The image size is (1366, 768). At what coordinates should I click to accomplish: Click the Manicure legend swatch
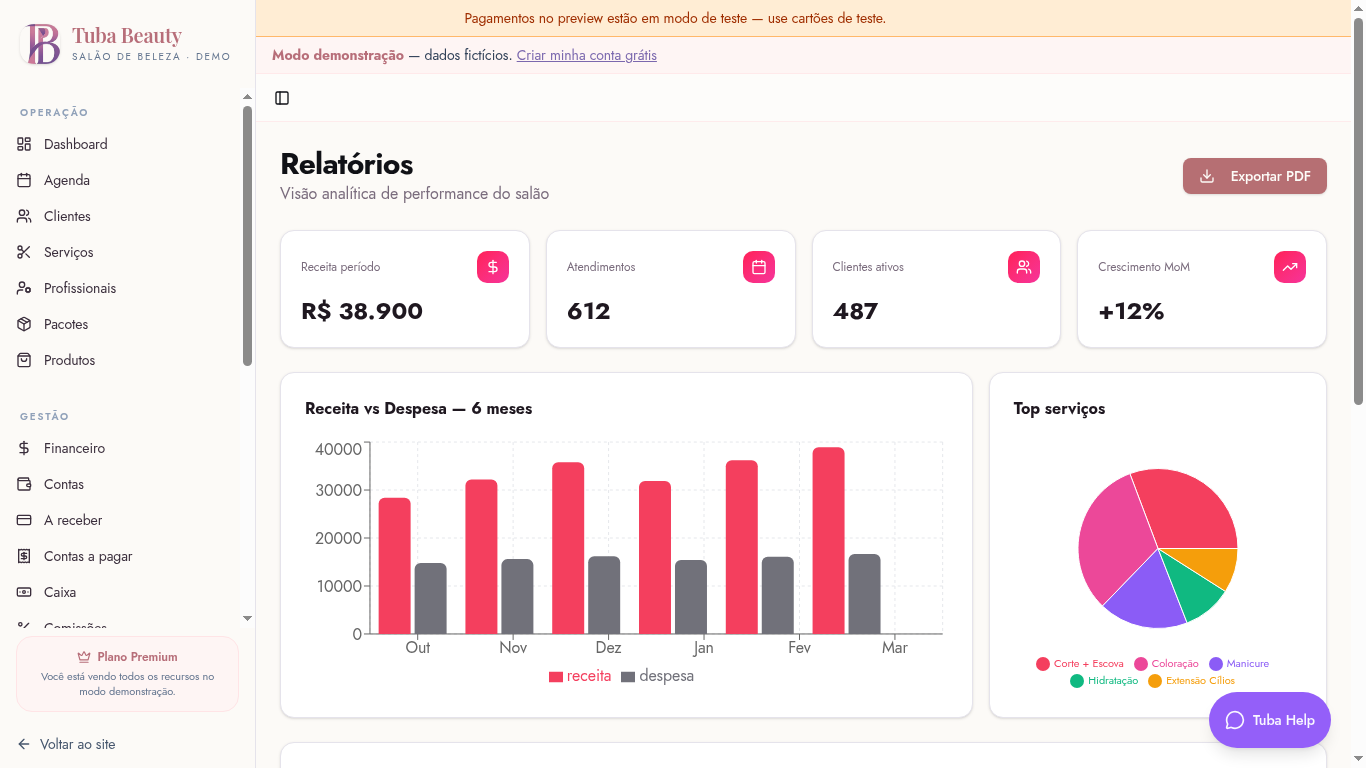click(1216, 664)
